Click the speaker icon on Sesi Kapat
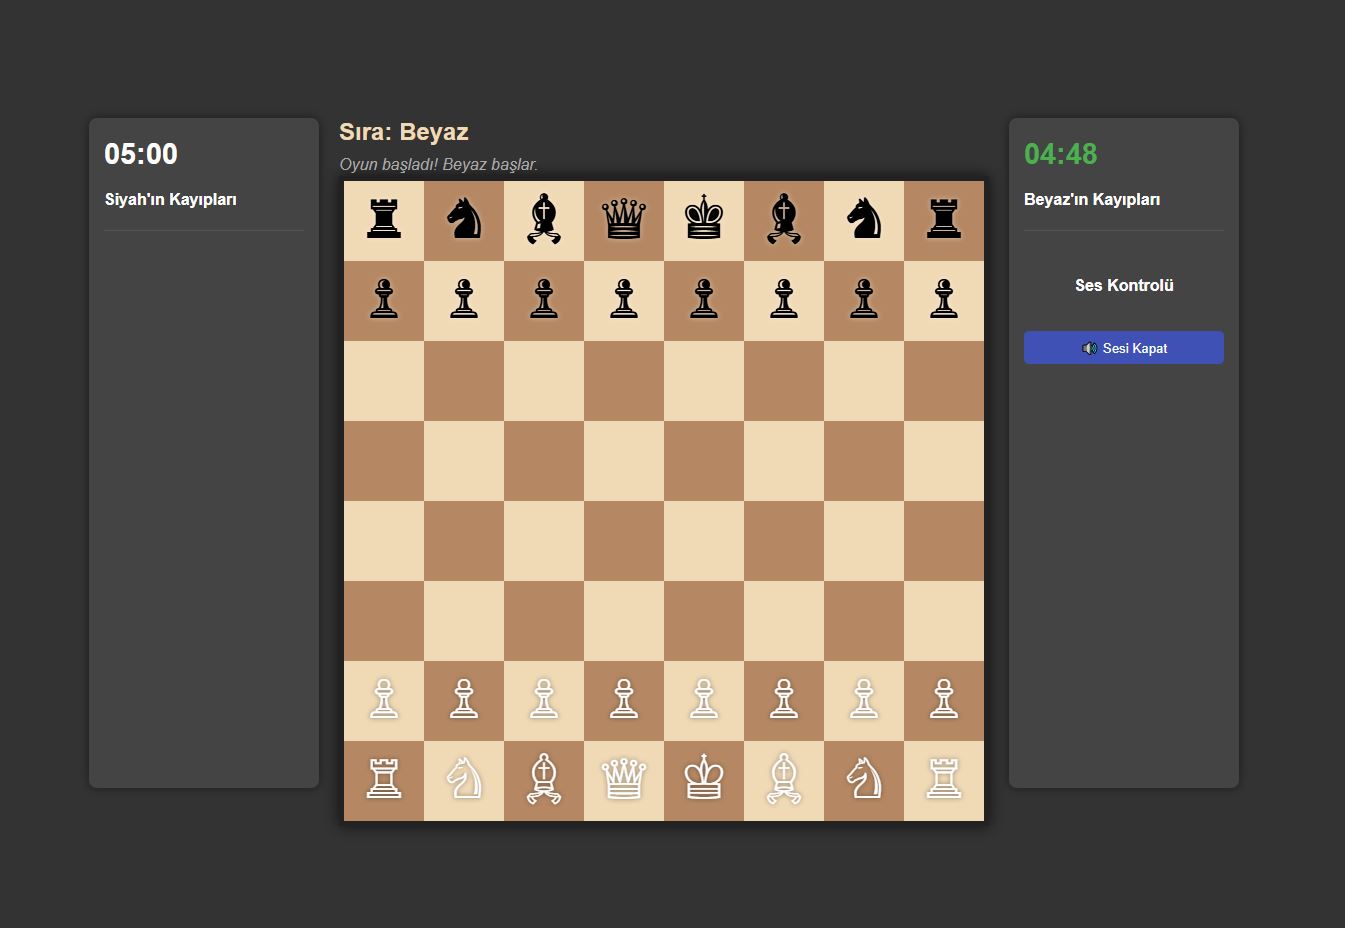This screenshot has height=928, width=1345. tap(1089, 348)
